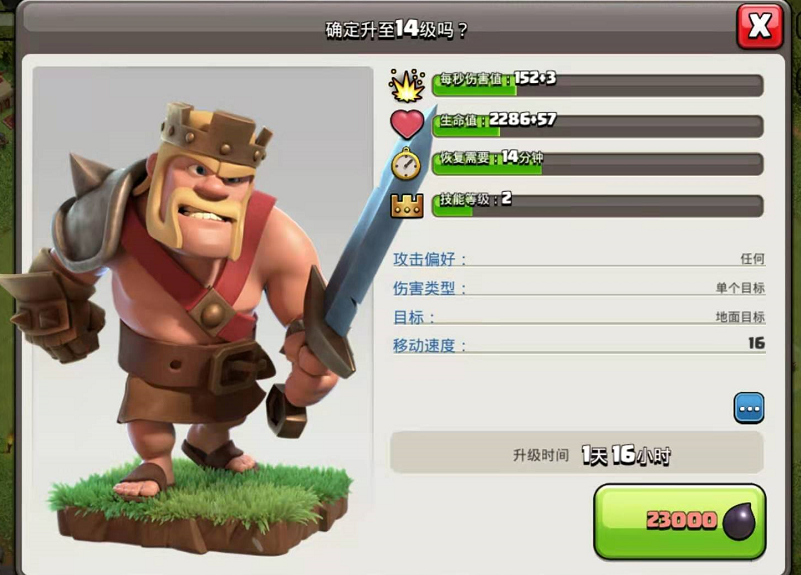Click the red heart hitpoints icon

pos(407,124)
